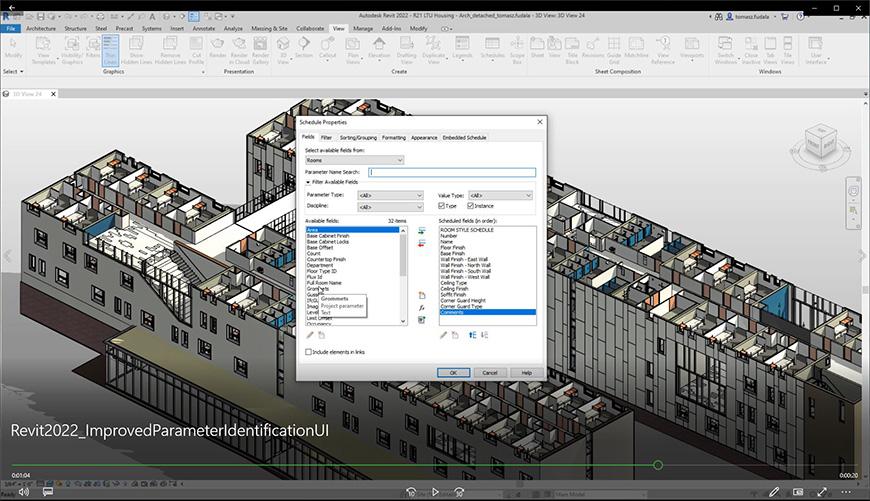Click Move parameter up icon
Screen dimensions: 870x501
[x=472, y=335]
